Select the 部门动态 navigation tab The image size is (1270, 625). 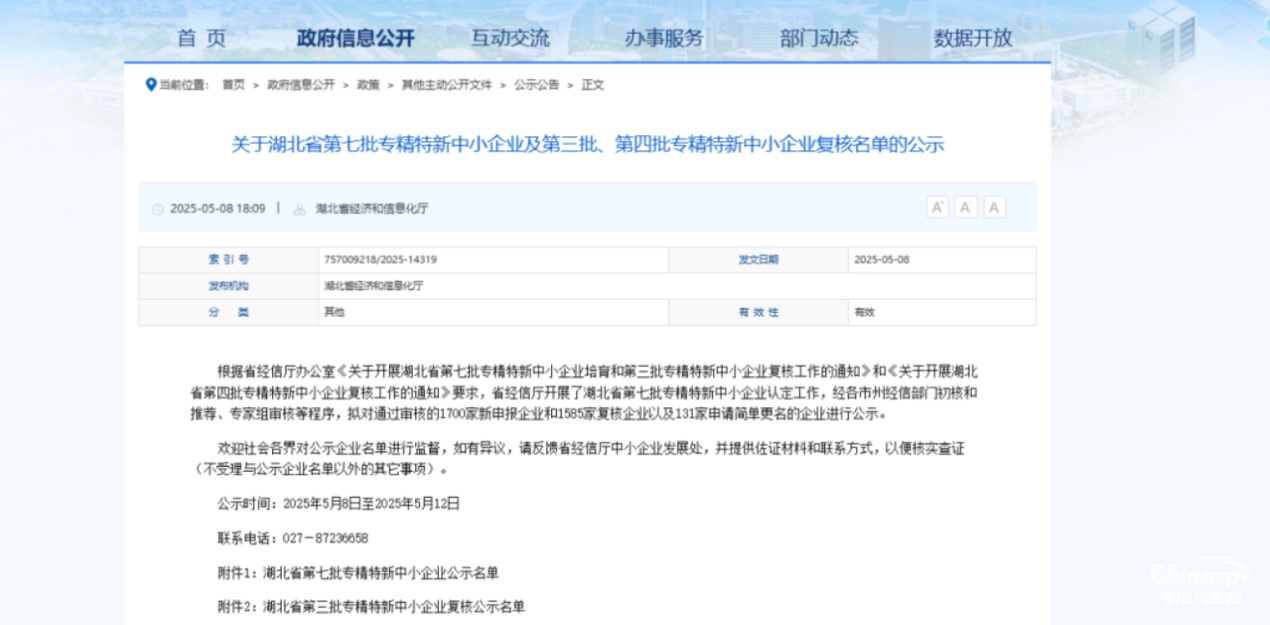coord(819,39)
